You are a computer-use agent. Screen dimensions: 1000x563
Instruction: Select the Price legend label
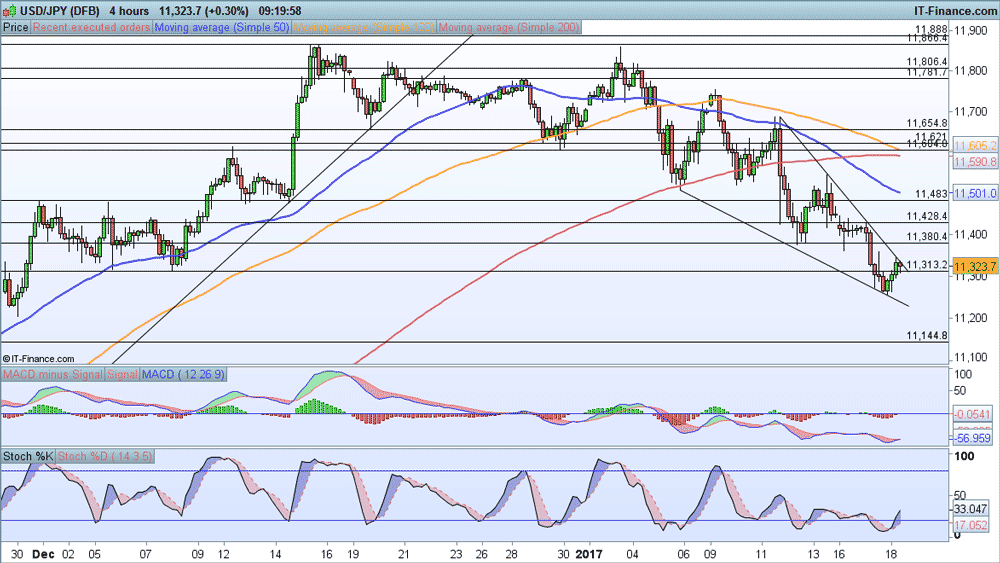click(16, 27)
